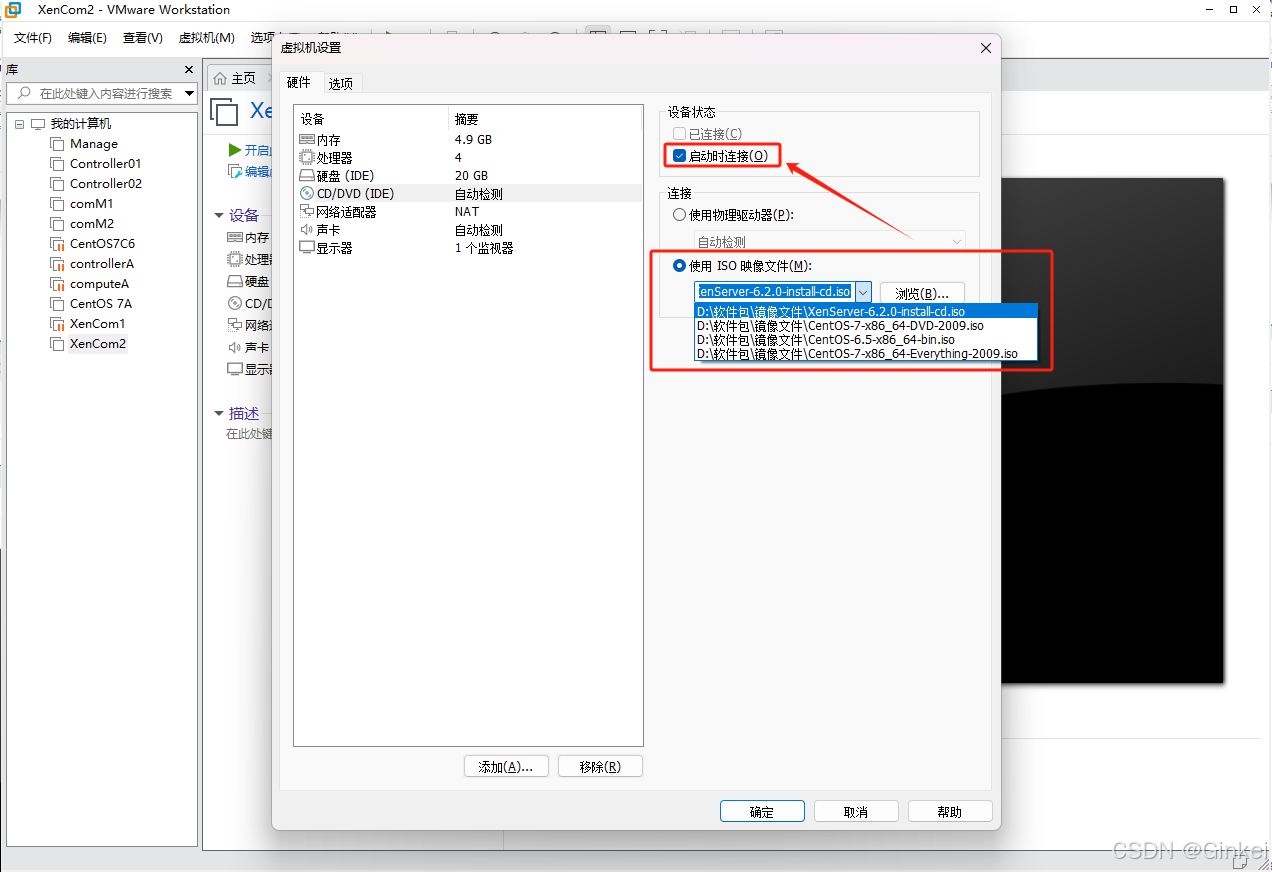This screenshot has height=872, width=1272.
Task: Select 显示器 monitor icon in settings dialog
Action: (x=307, y=248)
